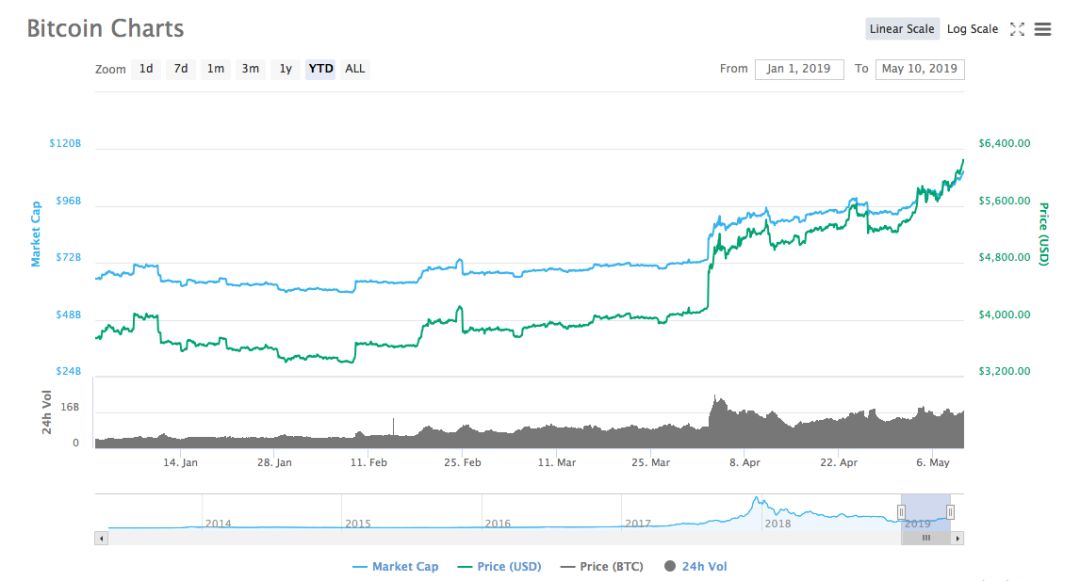Click the $4,000.00 price axis label
Screen dimensions: 1080x581
pyautogui.click(x=1004, y=315)
